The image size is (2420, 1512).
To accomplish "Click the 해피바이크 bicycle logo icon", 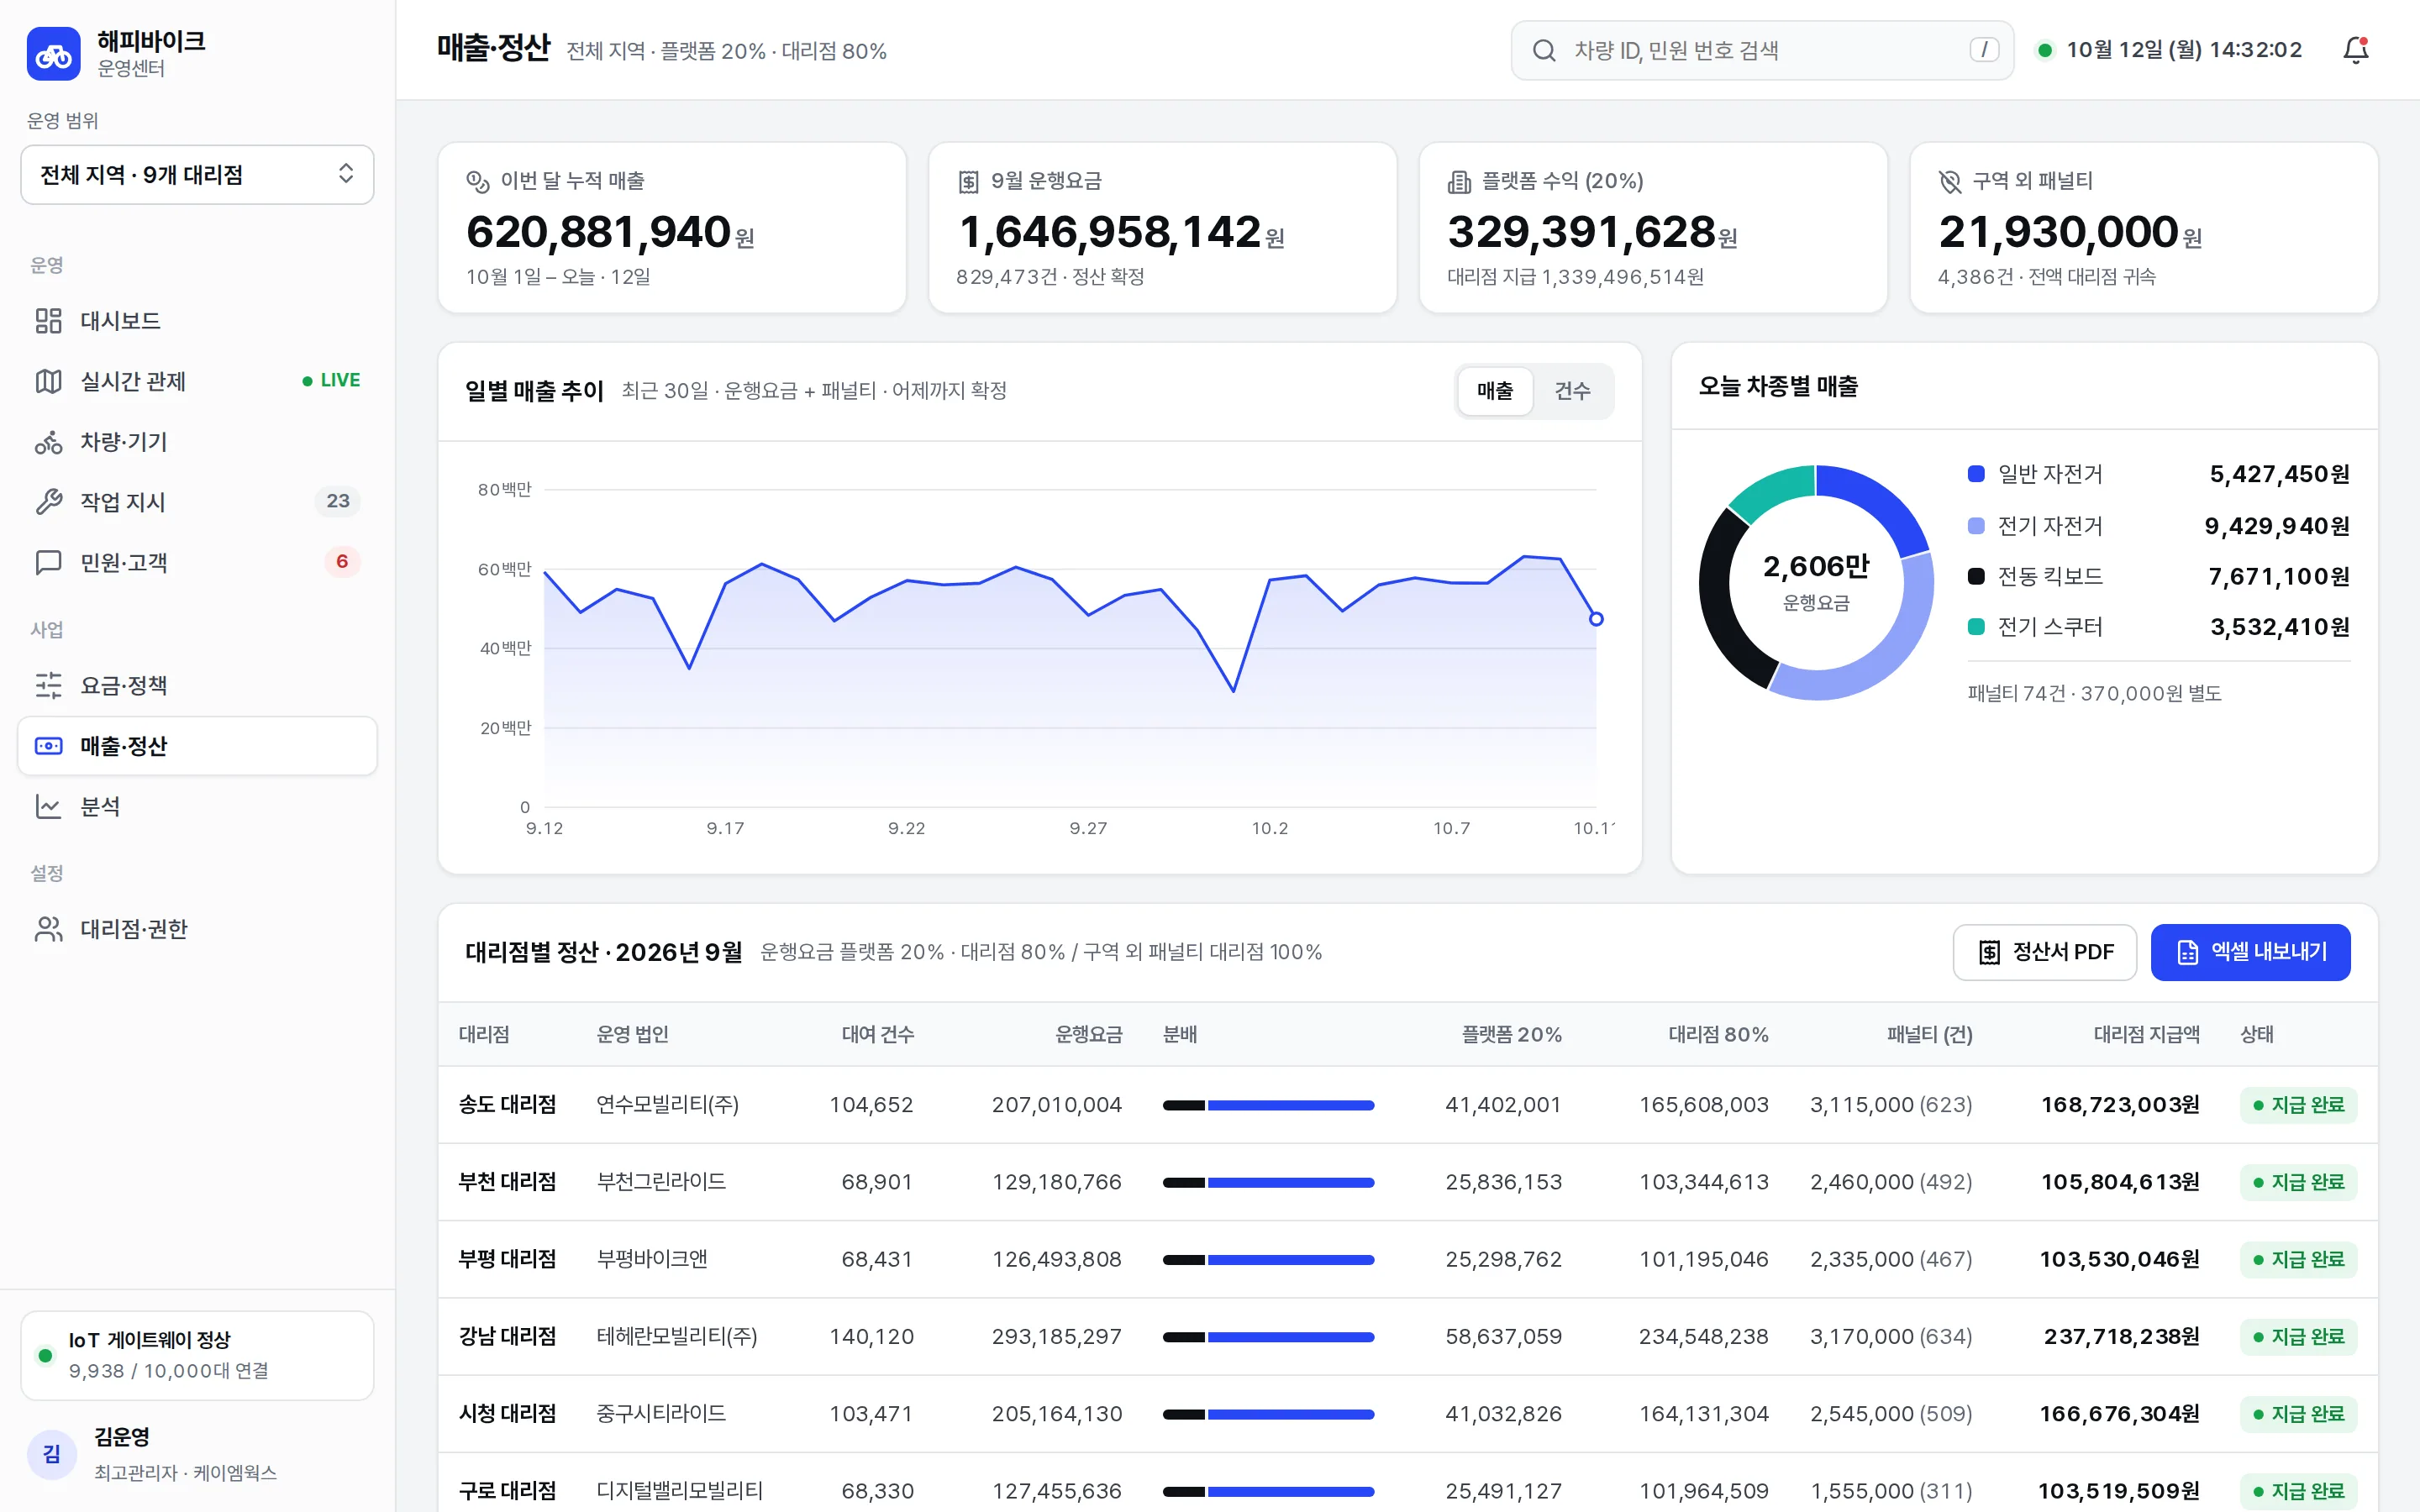I will click(53, 54).
